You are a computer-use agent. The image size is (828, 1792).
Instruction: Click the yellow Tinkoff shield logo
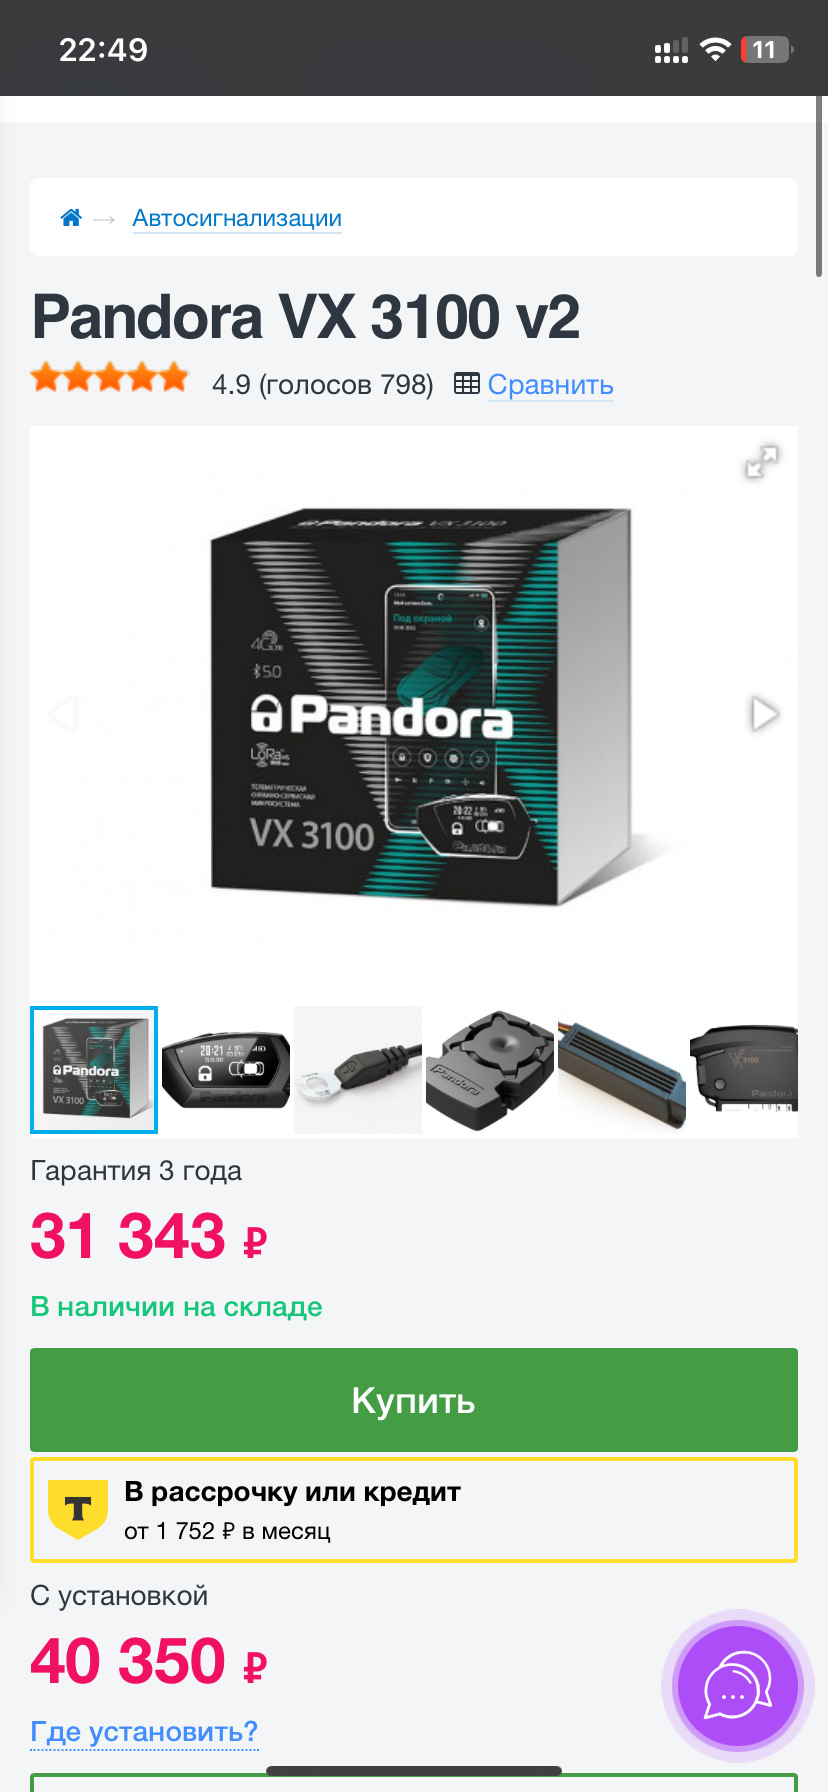pos(78,1509)
